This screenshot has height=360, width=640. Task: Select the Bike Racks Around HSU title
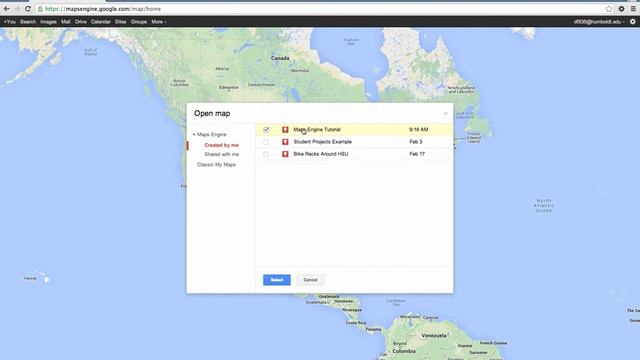coord(321,154)
